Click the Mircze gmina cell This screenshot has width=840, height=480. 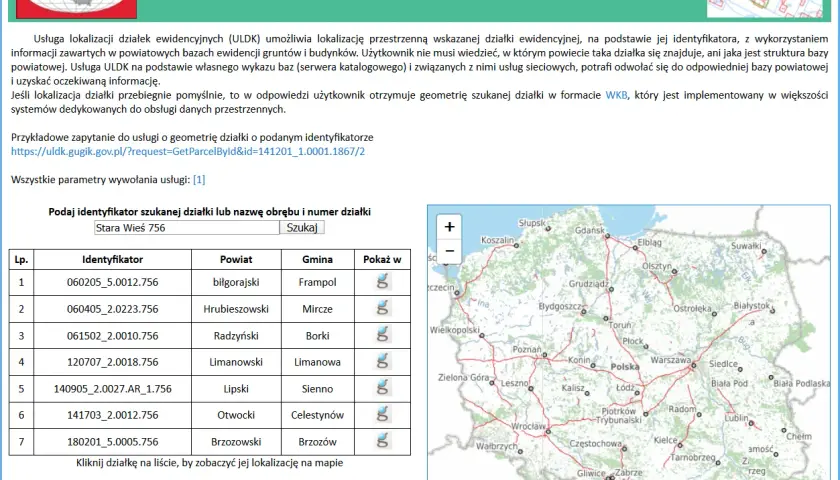318,309
